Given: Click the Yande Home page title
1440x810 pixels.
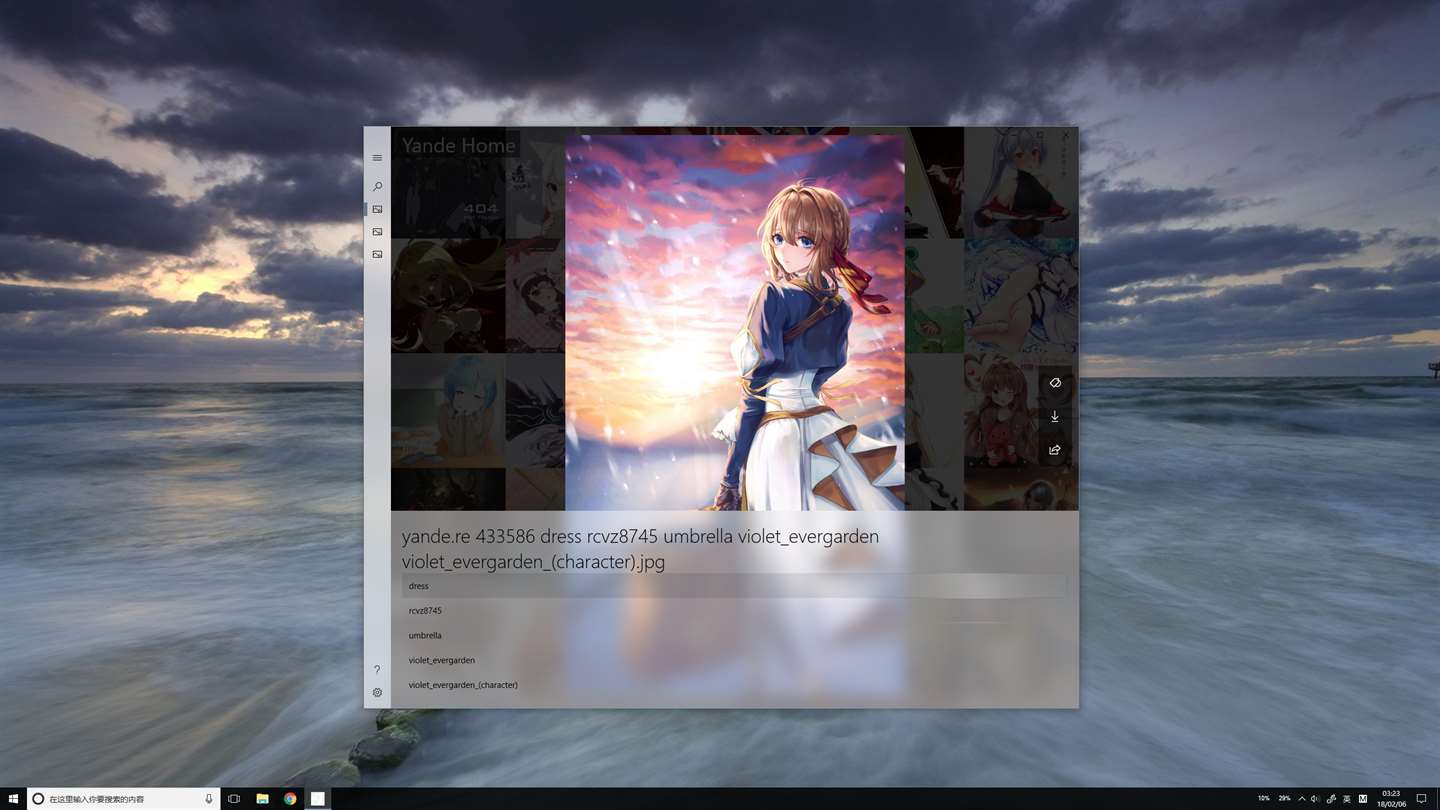Looking at the screenshot, I should (459, 145).
